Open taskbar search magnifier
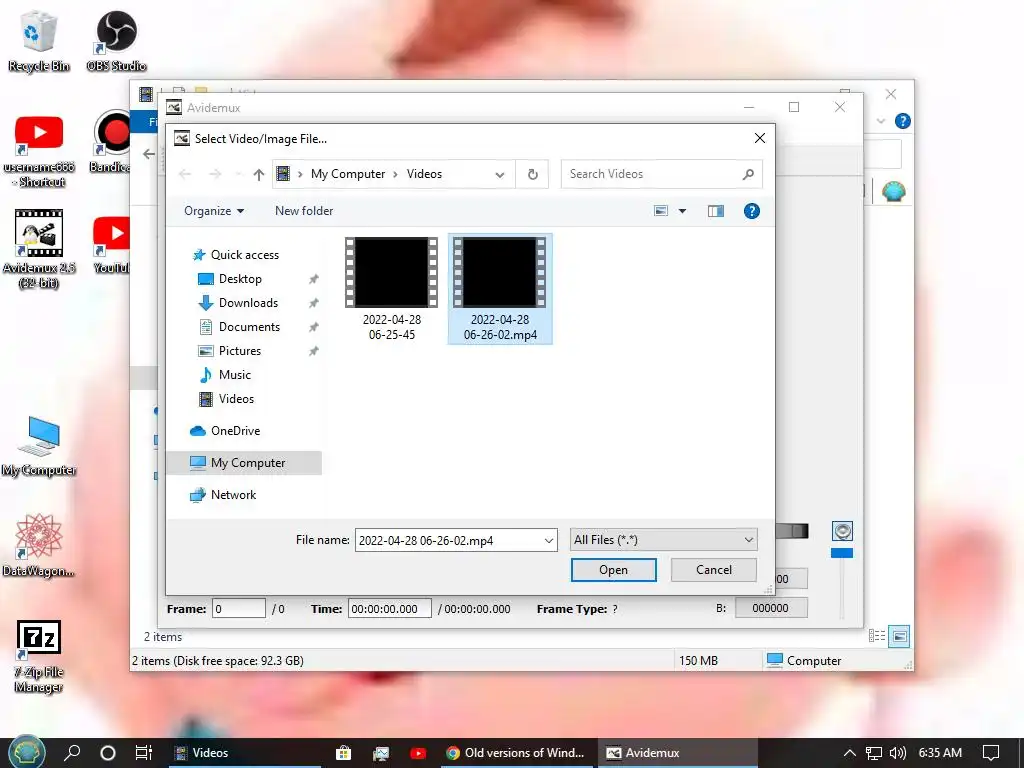Viewport: 1024px width, 768px height. point(72,753)
